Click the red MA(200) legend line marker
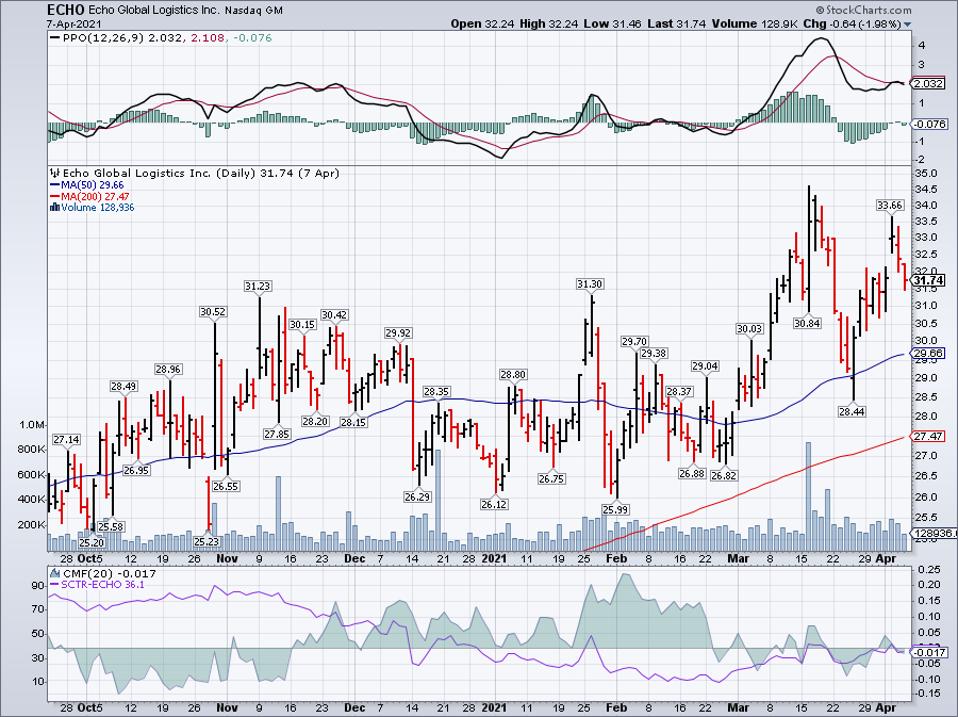Viewport: 958px width, 717px height. click(x=54, y=197)
